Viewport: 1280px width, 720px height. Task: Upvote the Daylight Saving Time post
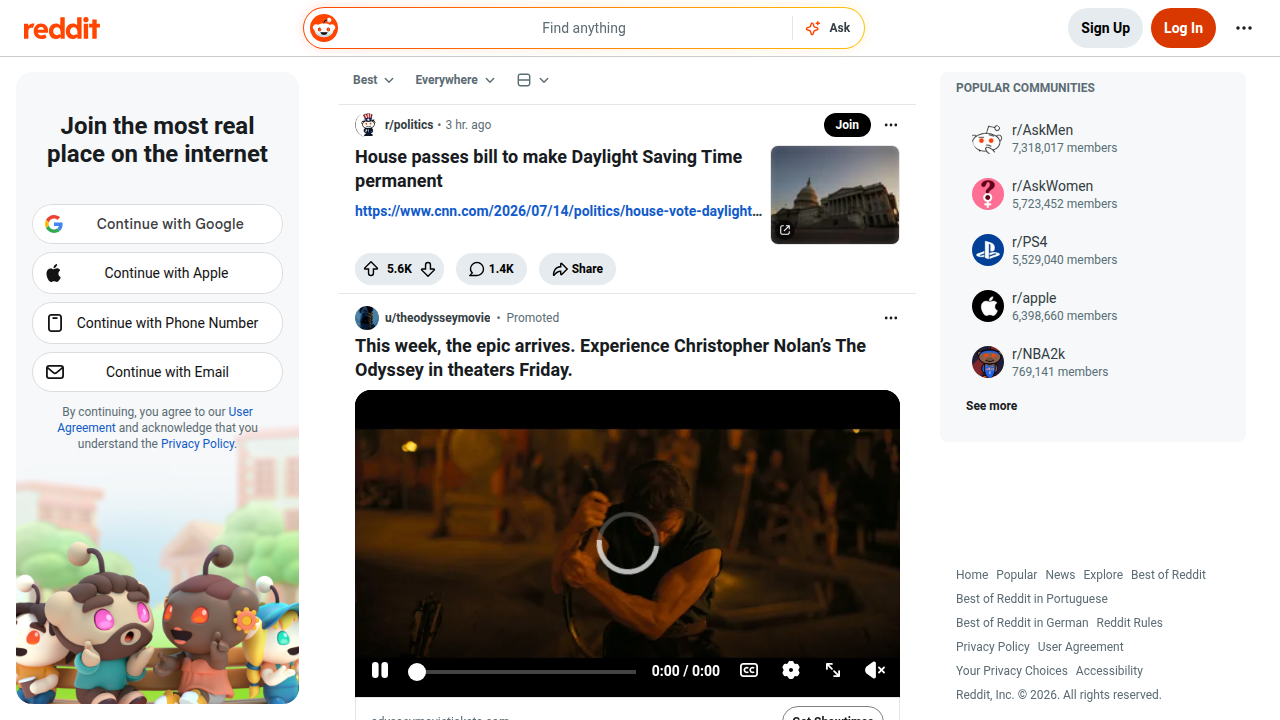(371, 269)
